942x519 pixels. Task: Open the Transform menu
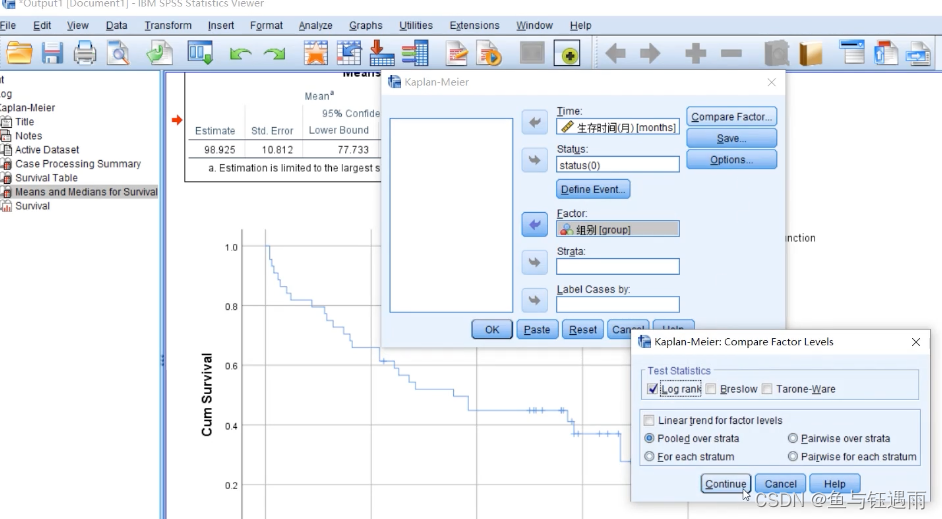[168, 25]
